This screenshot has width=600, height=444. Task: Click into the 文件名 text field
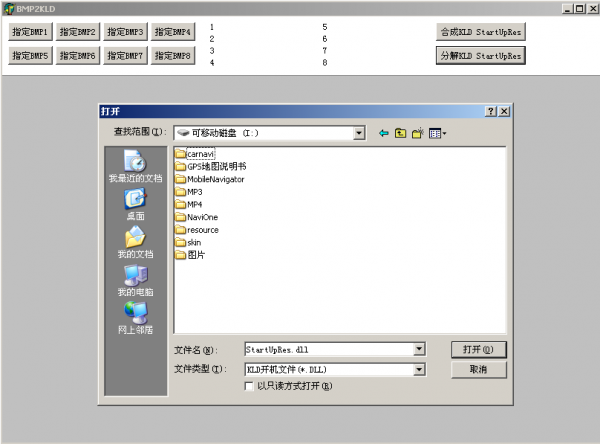pos(327,350)
